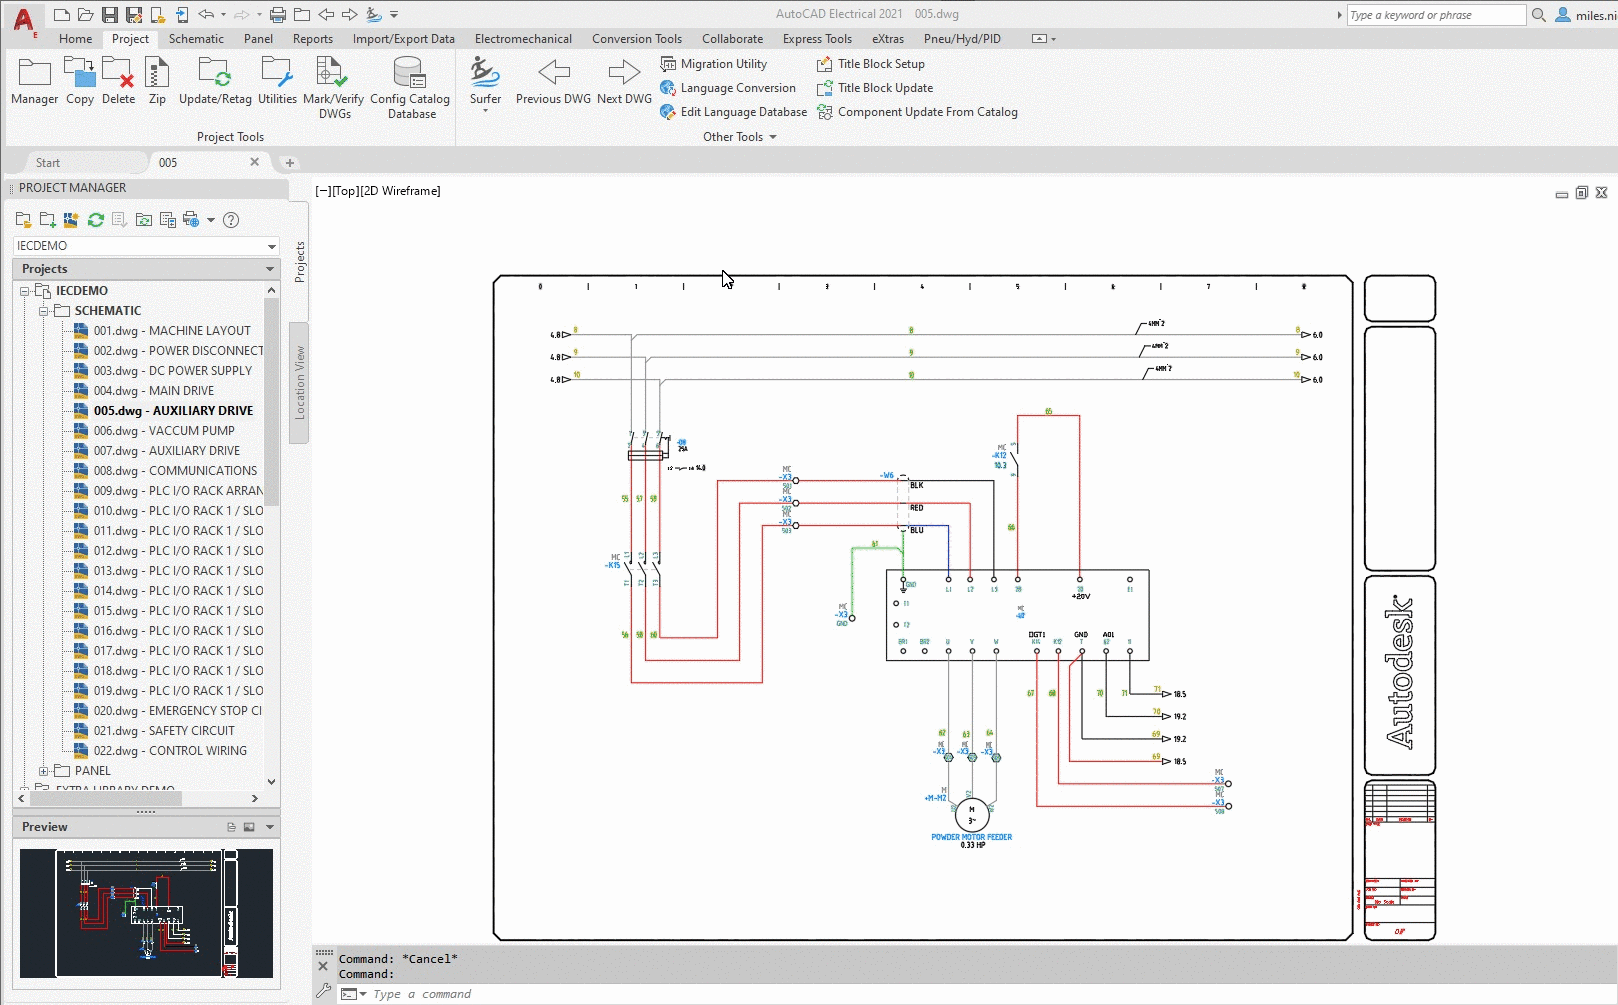Image resolution: width=1618 pixels, height=1005 pixels.
Task: Collapse the Projects section header arrow
Action: pos(269,269)
